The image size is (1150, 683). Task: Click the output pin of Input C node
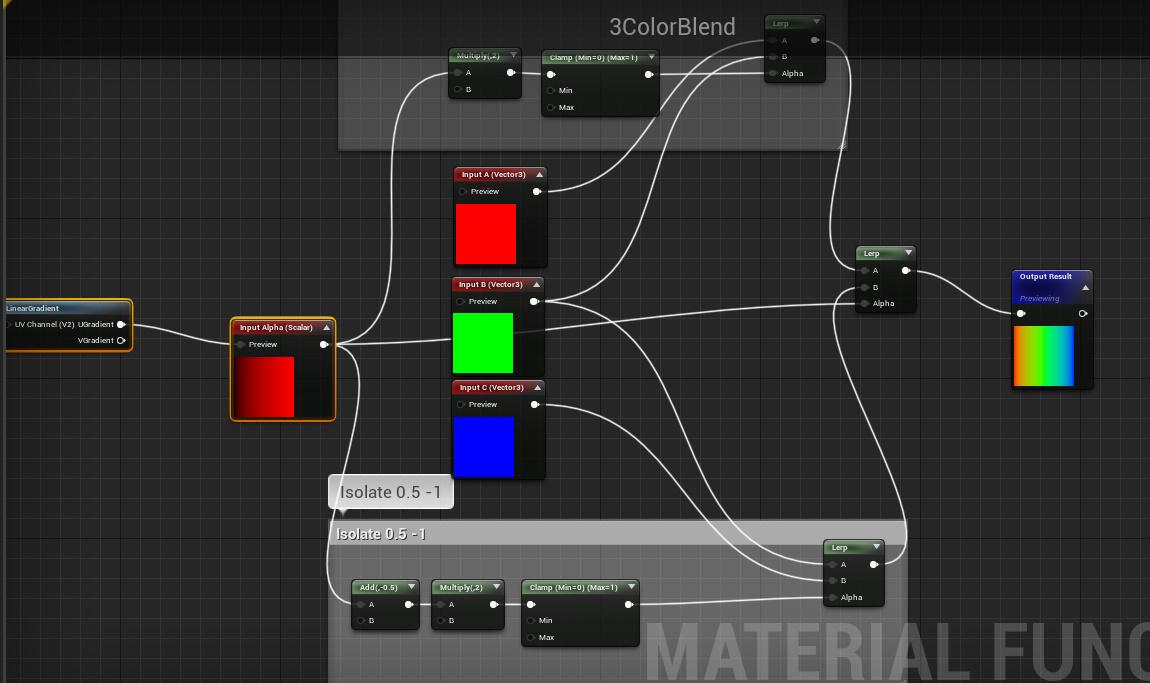(x=535, y=404)
